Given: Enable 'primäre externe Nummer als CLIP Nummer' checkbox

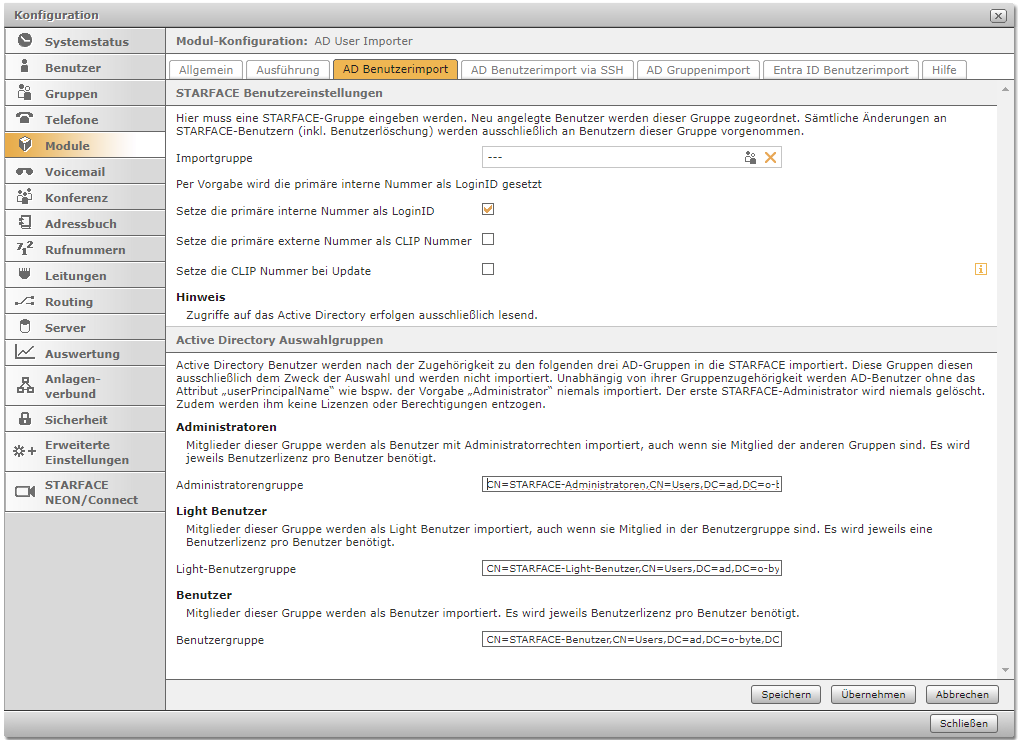Looking at the screenshot, I should (x=488, y=240).
